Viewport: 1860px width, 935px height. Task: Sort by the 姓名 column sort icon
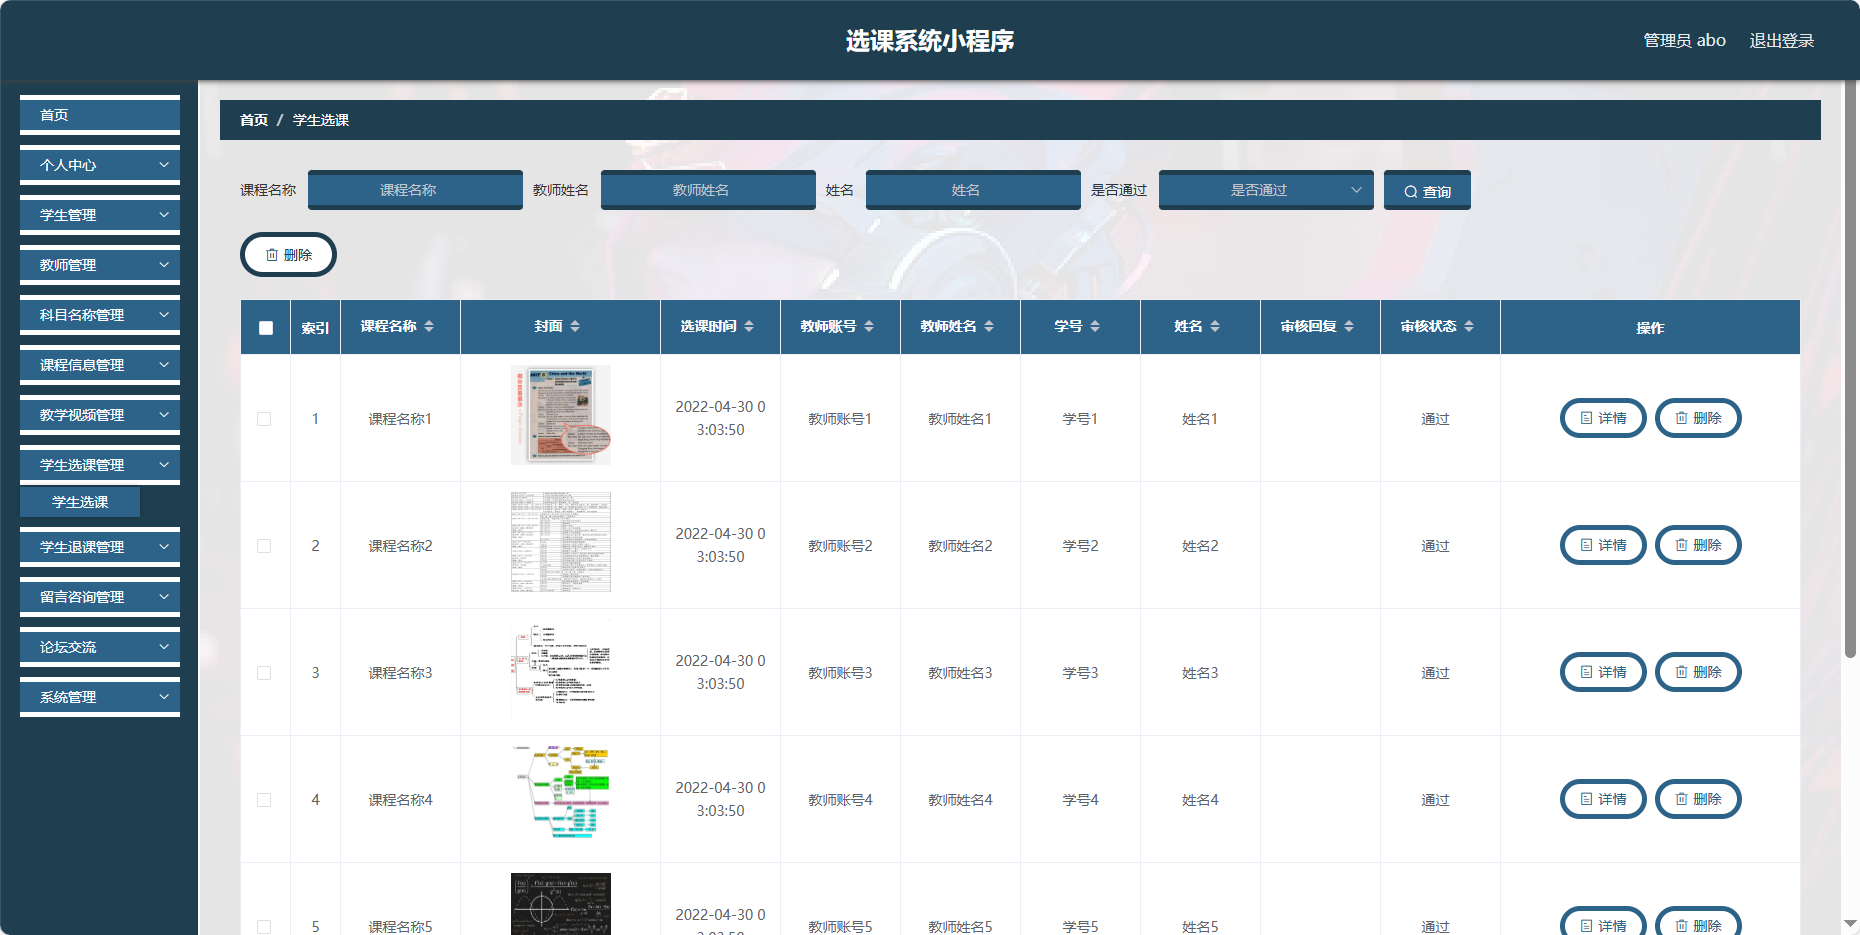click(x=1215, y=326)
